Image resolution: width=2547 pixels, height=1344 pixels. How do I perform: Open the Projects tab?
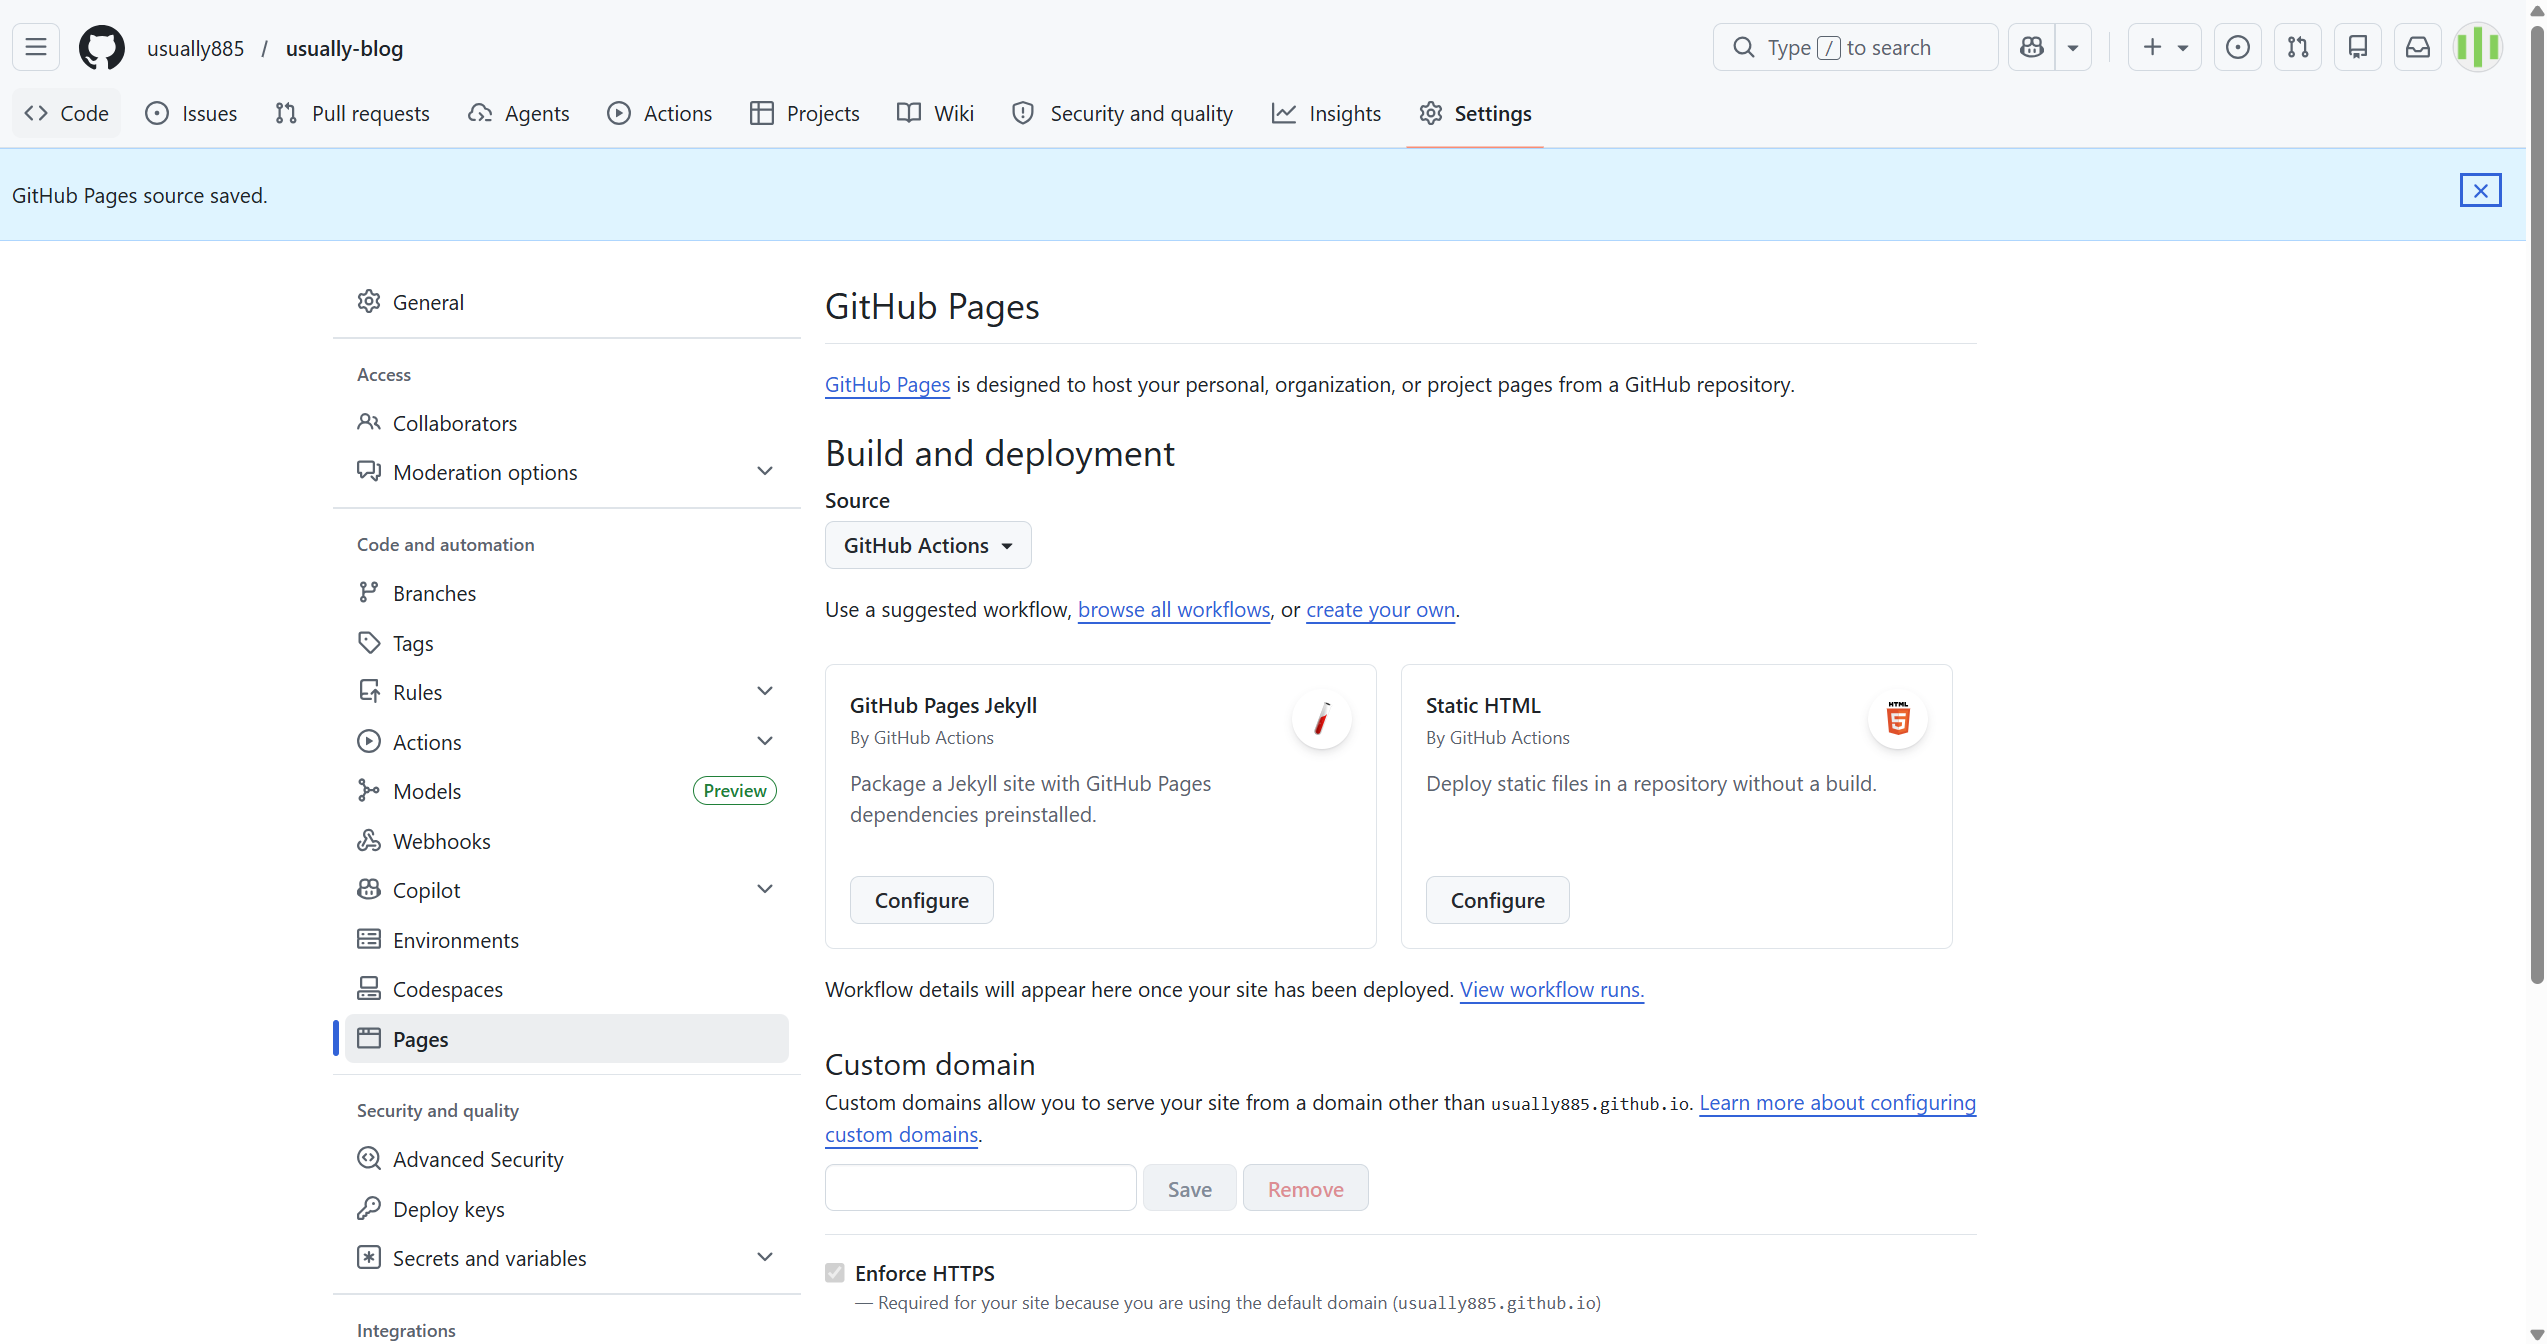click(804, 113)
